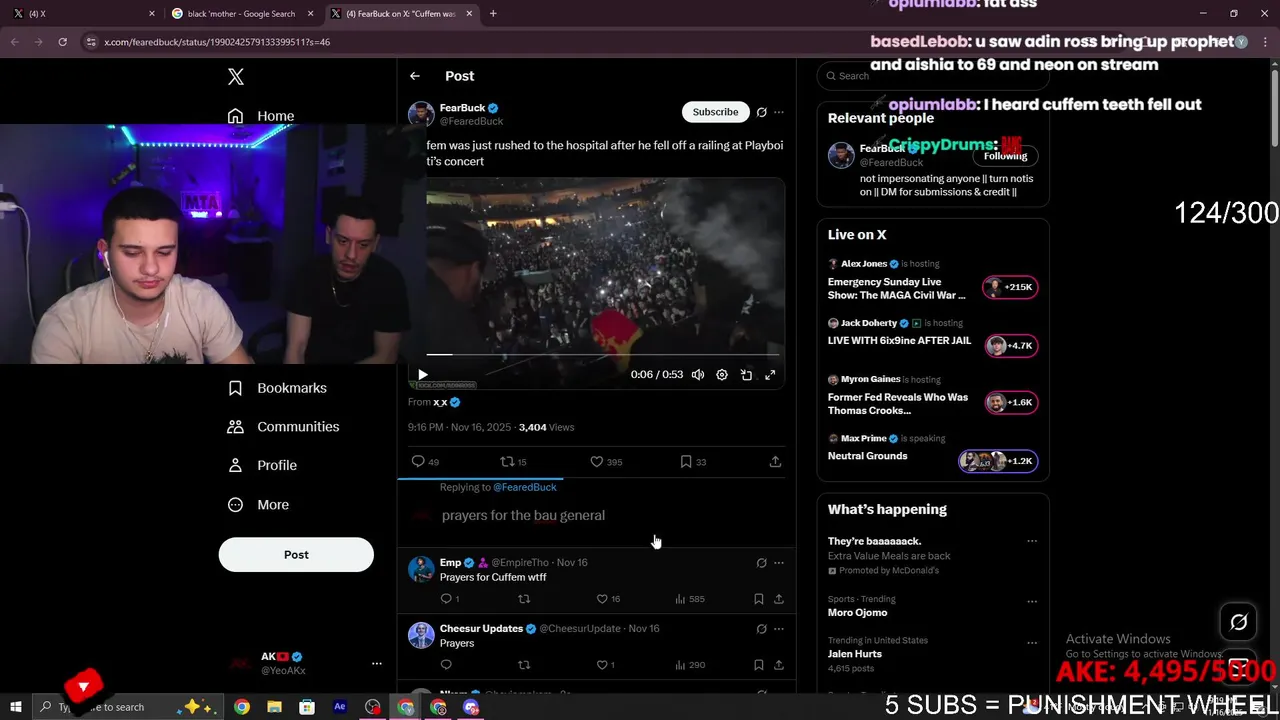Reload the page

62,42
